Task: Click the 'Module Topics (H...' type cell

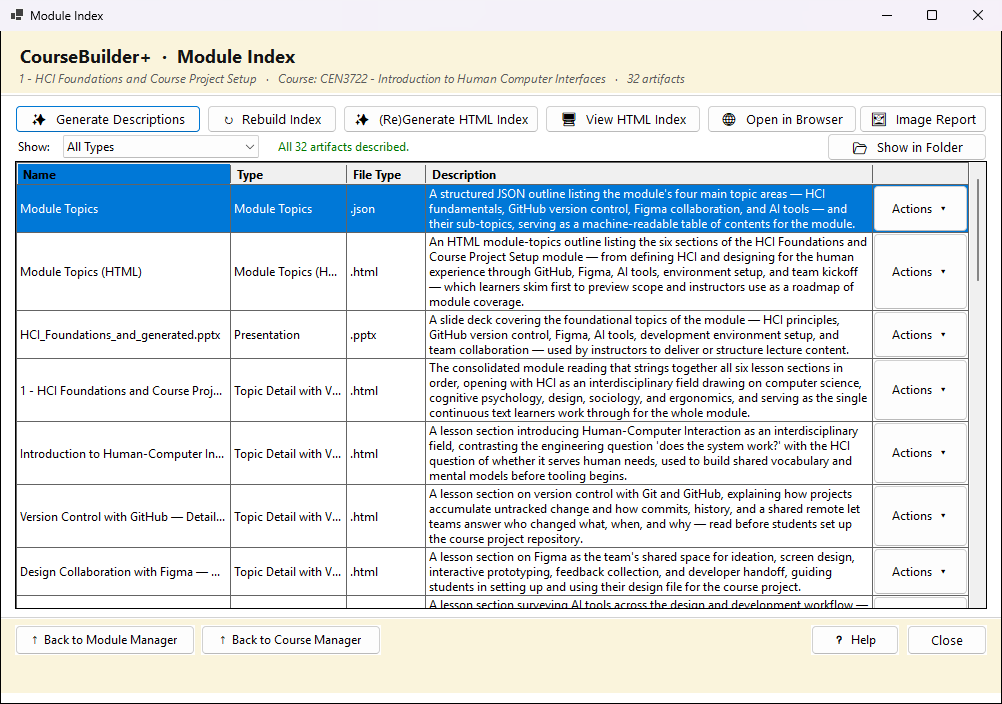Action: (x=289, y=272)
